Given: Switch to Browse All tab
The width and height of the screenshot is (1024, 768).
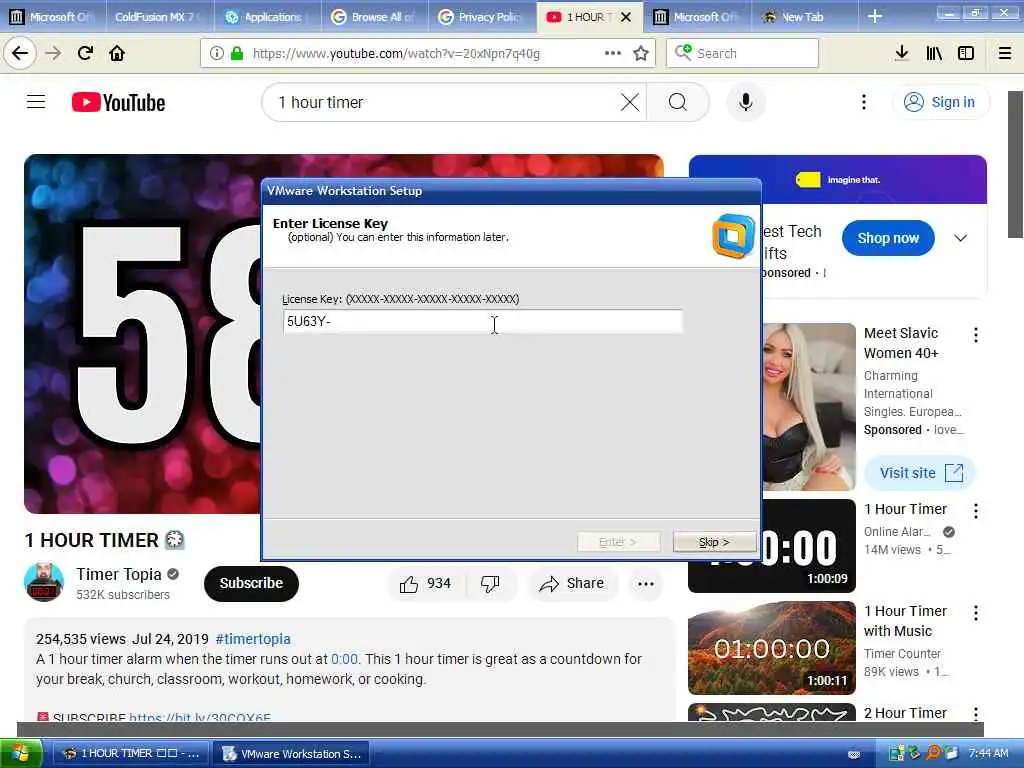Looking at the screenshot, I should coord(374,17).
